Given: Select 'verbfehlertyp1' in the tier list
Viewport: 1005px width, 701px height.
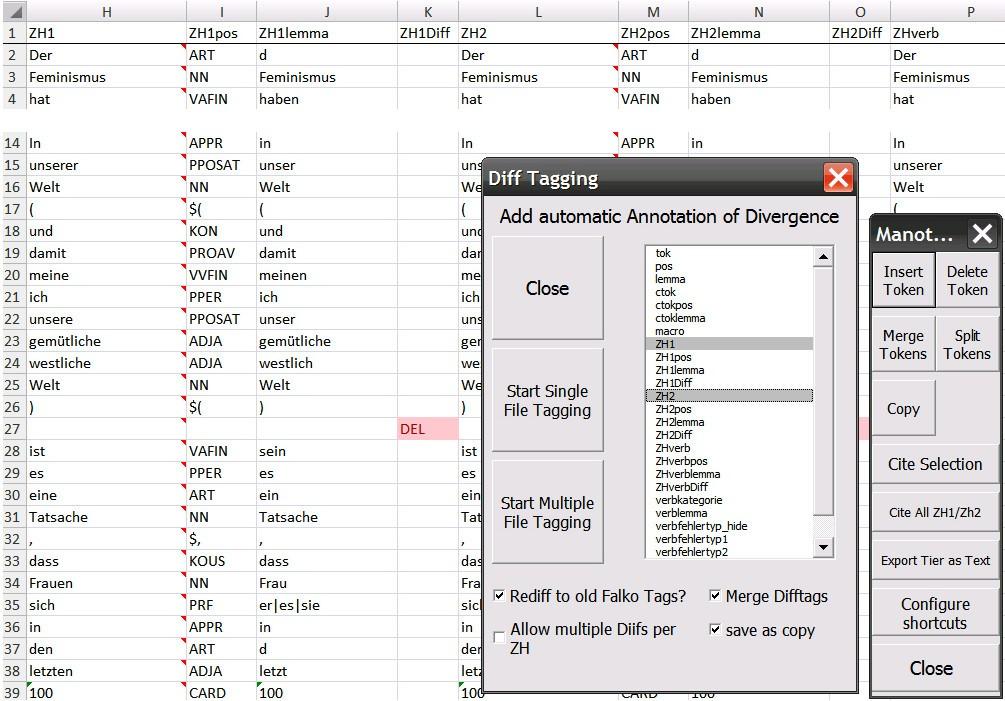Looking at the screenshot, I should 729,539.
